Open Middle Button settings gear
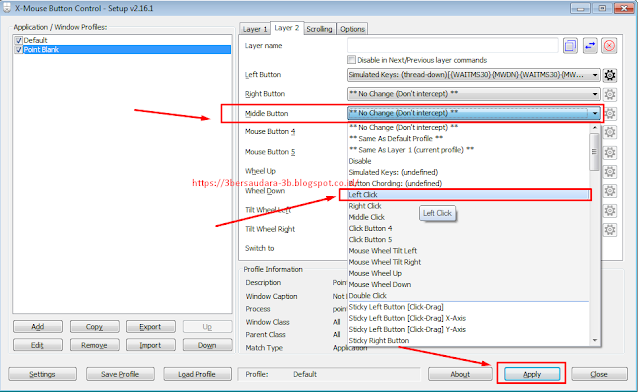 pos(610,113)
